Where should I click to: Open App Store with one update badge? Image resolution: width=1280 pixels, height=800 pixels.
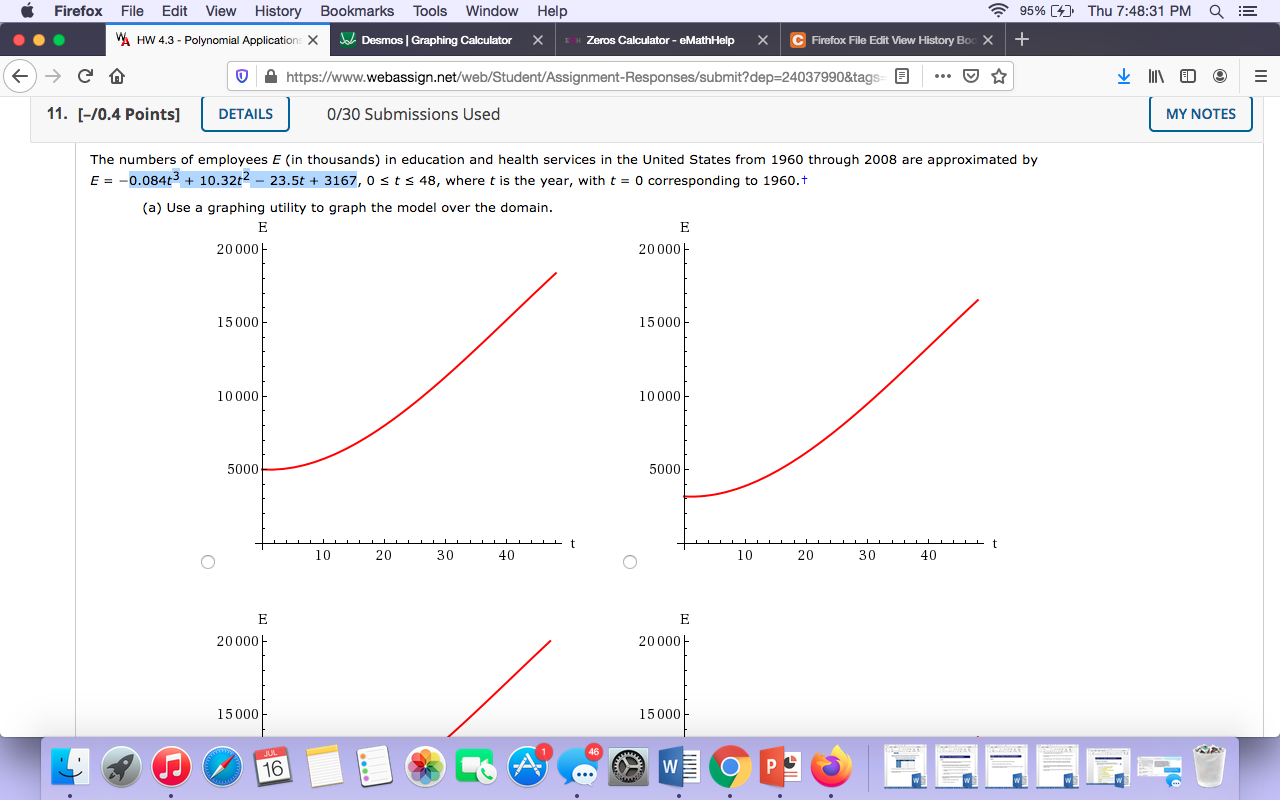pos(528,767)
